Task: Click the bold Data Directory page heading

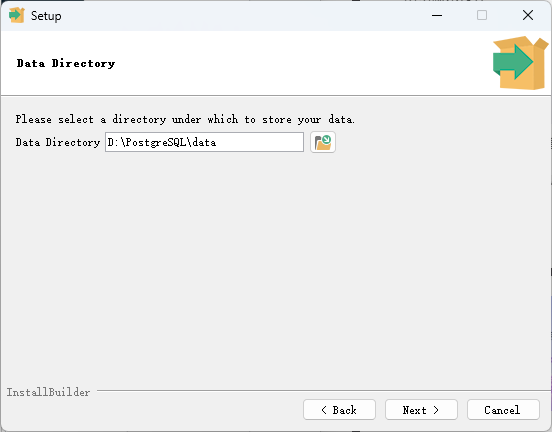Action: tap(66, 63)
